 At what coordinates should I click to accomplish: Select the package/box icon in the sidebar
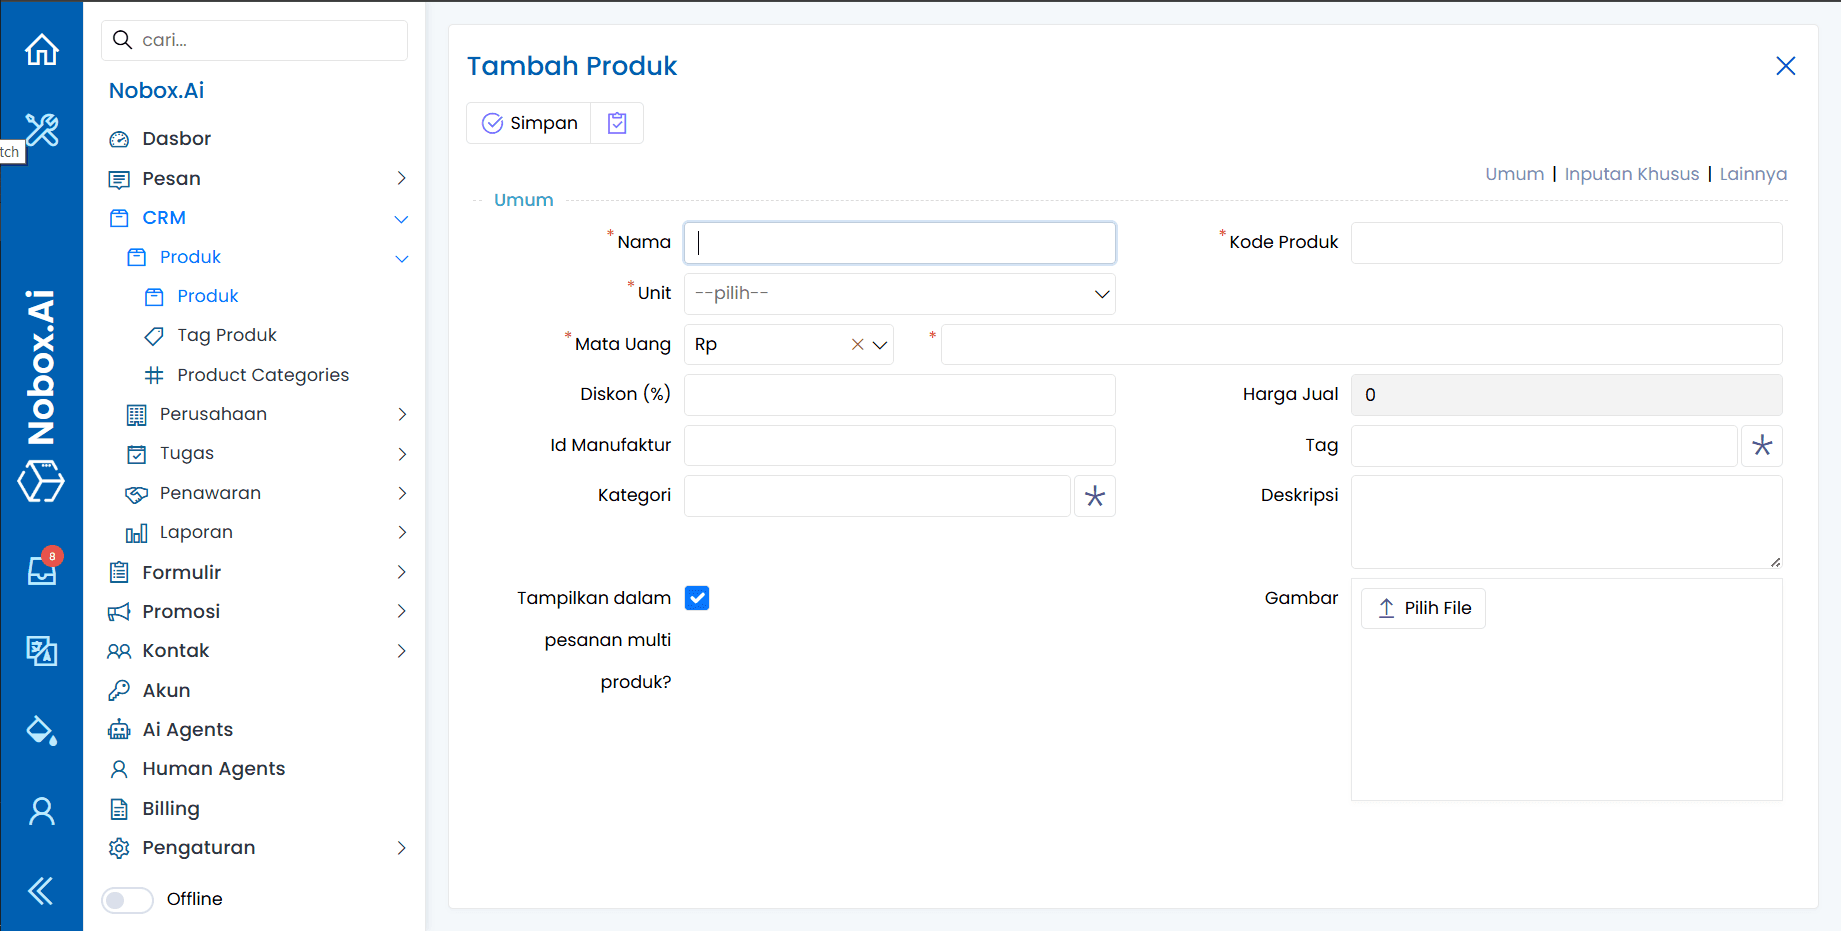(41, 482)
